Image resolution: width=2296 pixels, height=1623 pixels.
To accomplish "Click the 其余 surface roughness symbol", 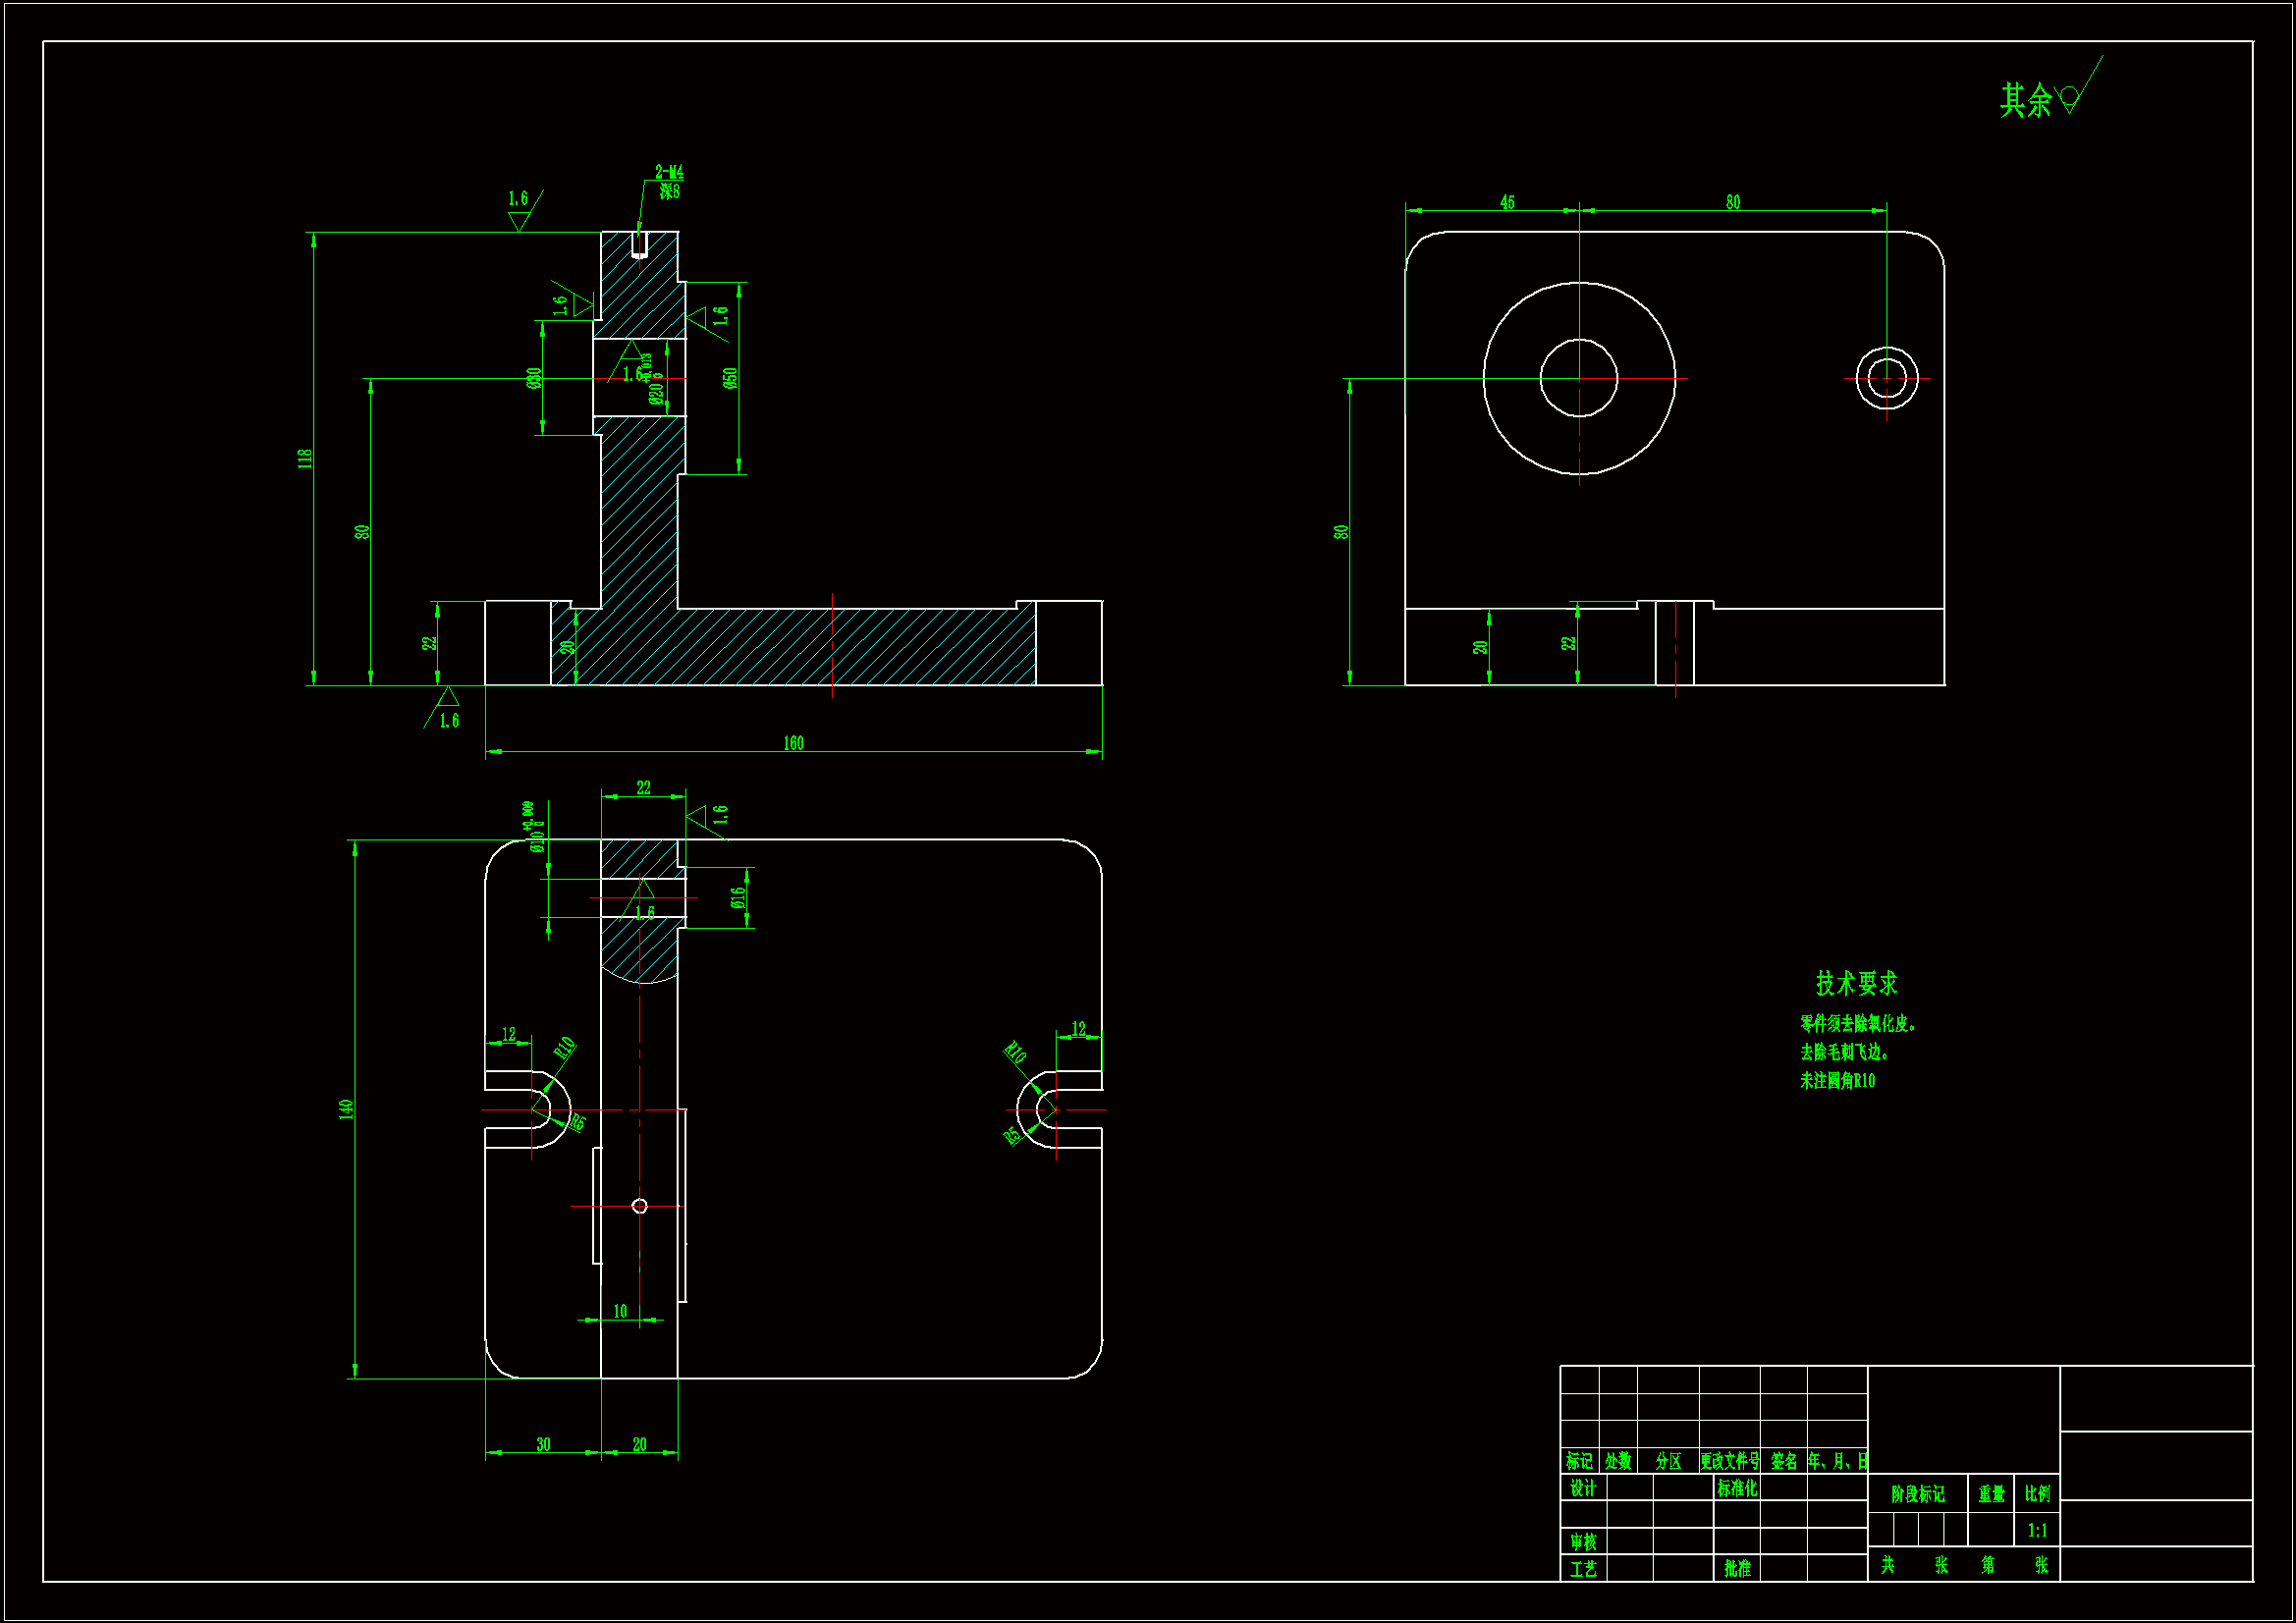I will [2068, 98].
